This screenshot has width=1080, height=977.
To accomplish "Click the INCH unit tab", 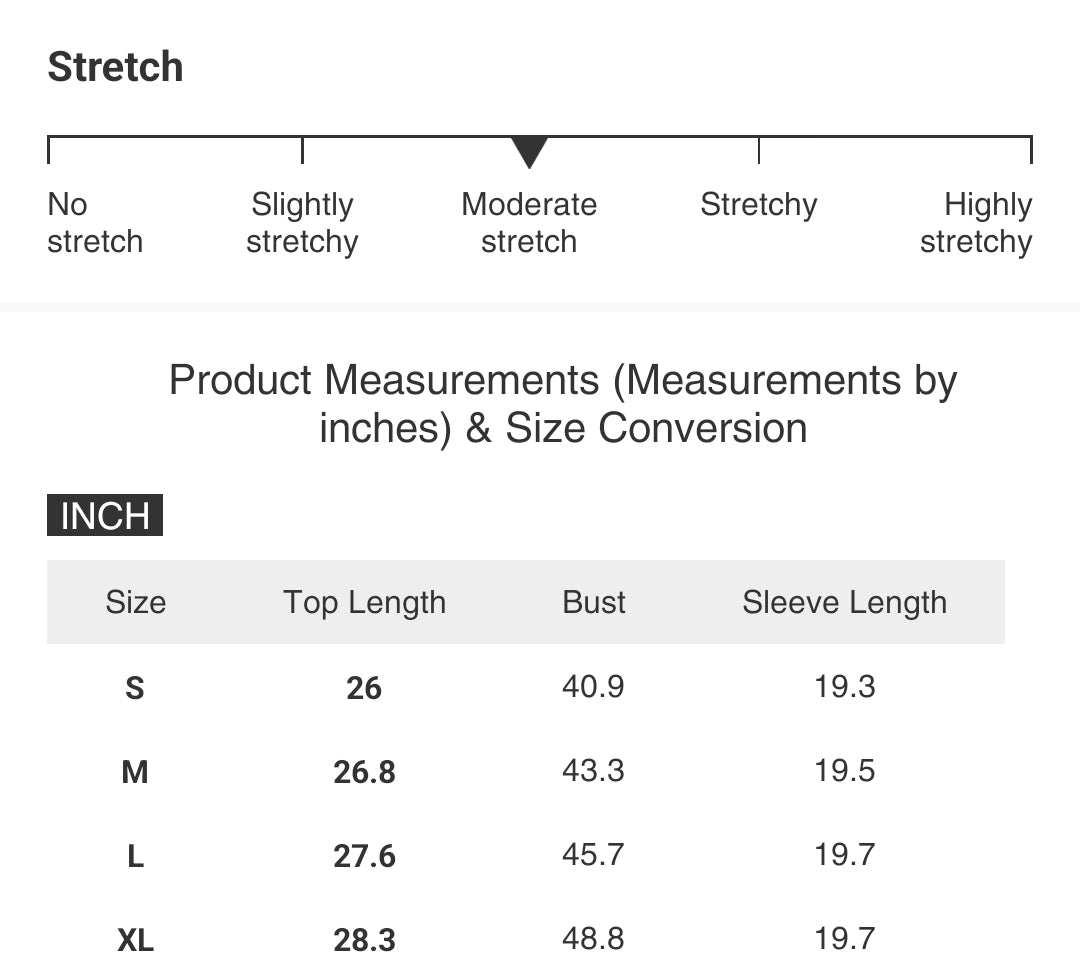I will coord(105,515).
